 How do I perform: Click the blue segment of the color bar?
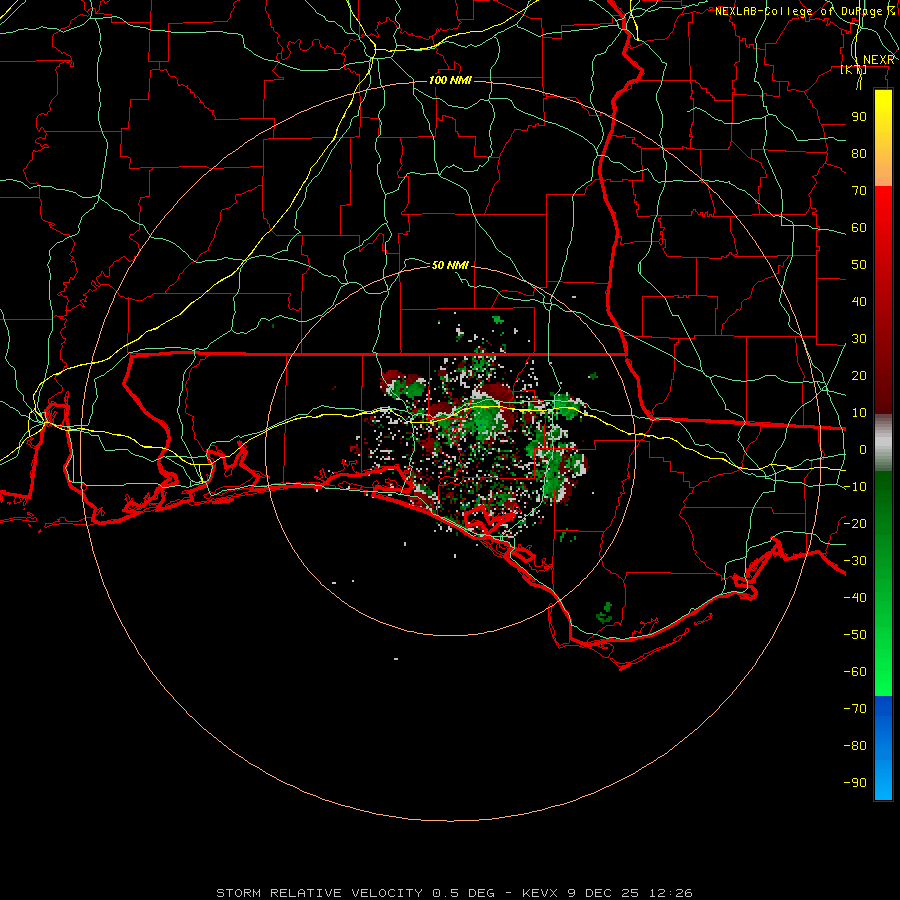pyautogui.click(x=883, y=748)
